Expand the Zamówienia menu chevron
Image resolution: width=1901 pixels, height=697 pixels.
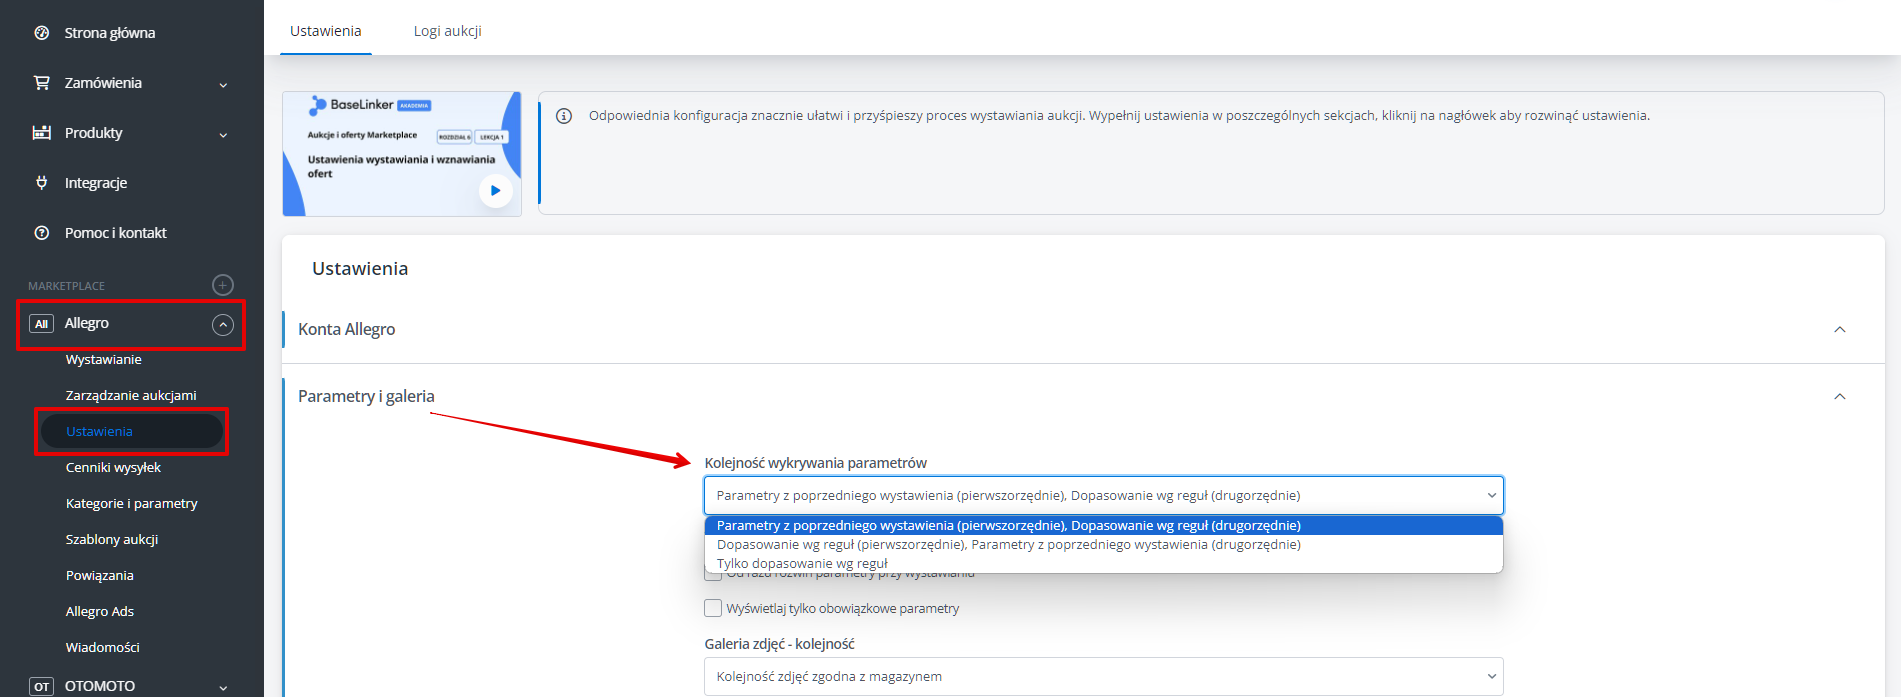point(223,85)
